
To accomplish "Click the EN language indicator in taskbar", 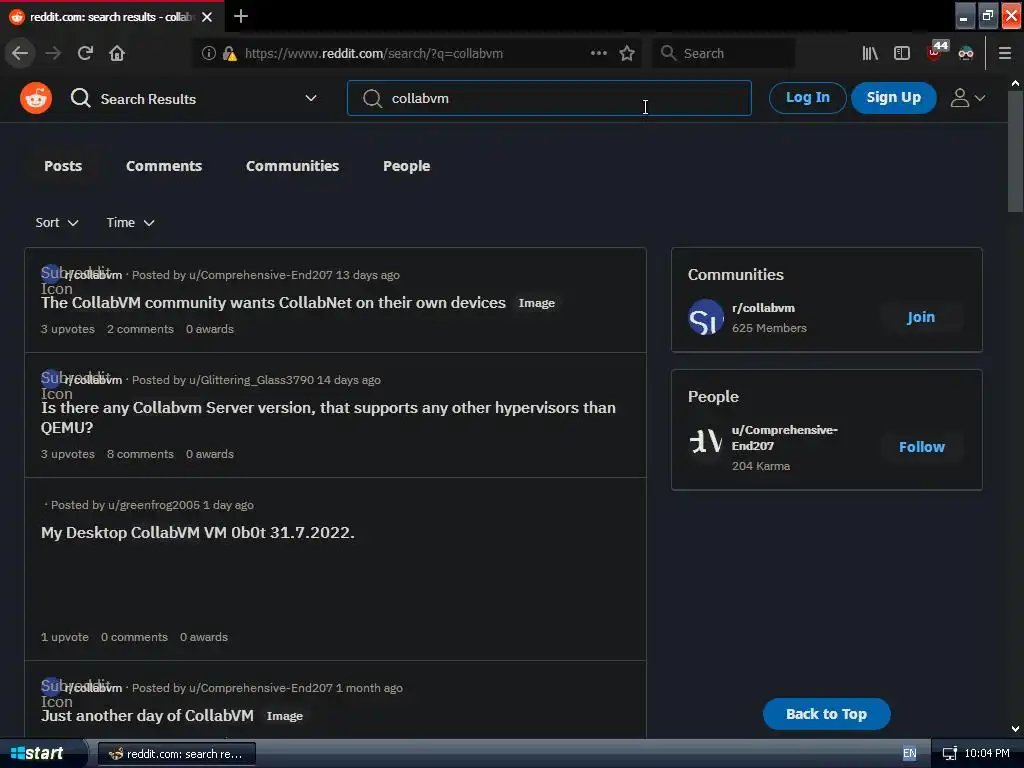I will tap(910, 754).
